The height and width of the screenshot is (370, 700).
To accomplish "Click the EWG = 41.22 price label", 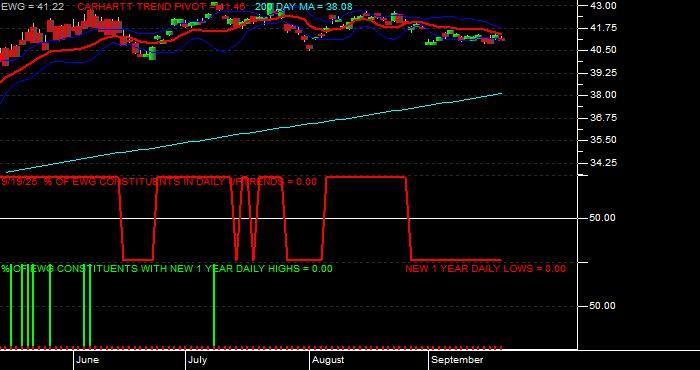I will coord(32,7).
